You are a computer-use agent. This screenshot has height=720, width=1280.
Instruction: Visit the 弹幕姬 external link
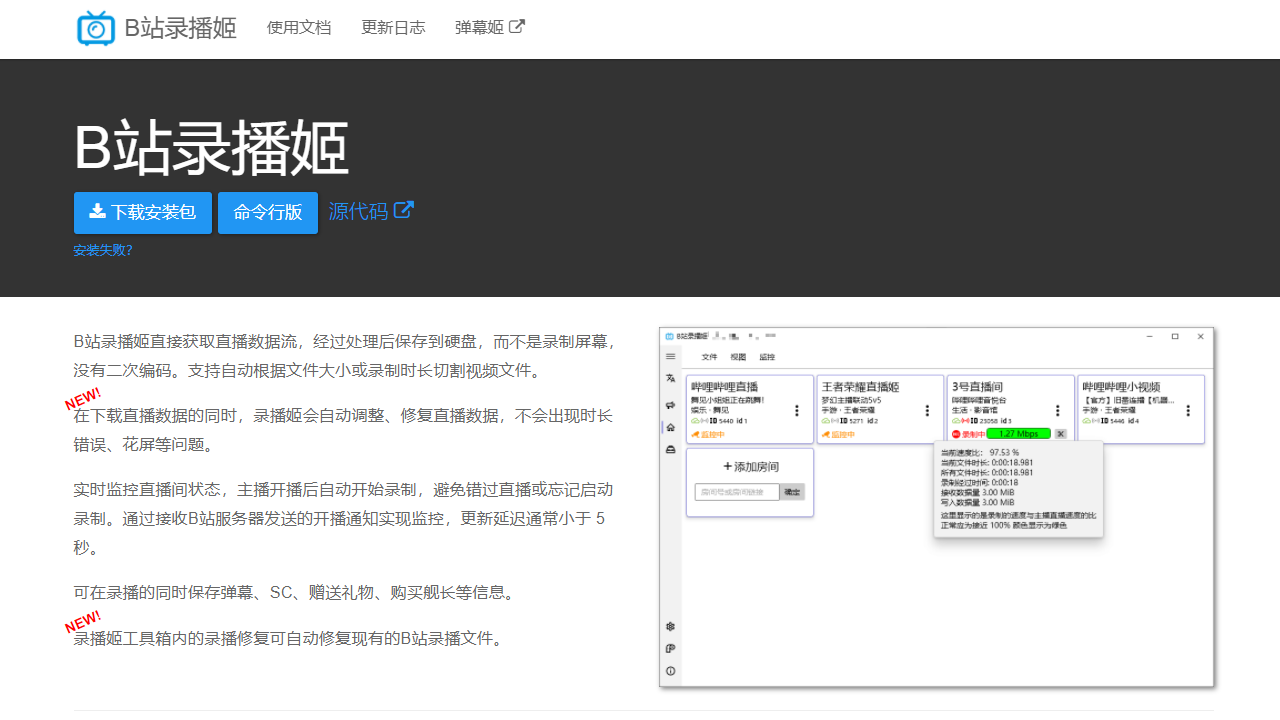point(490,28)
